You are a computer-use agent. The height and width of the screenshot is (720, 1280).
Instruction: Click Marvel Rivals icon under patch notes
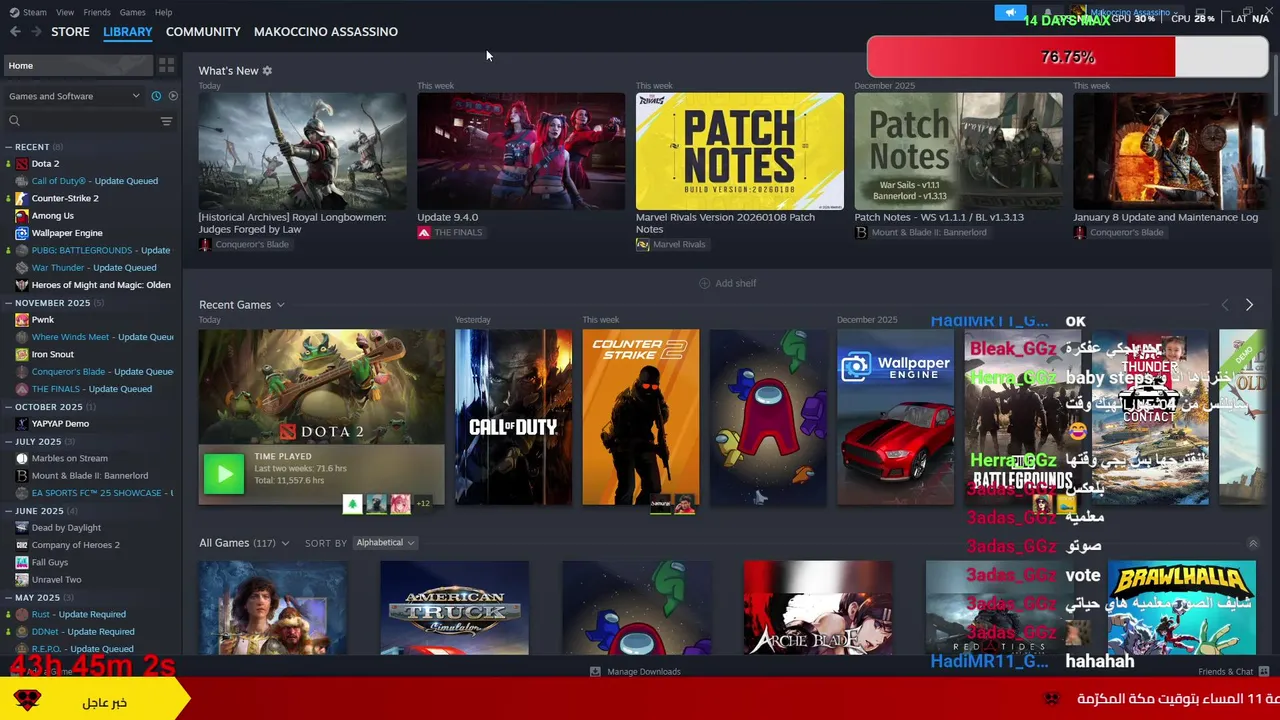pos(642,244)
